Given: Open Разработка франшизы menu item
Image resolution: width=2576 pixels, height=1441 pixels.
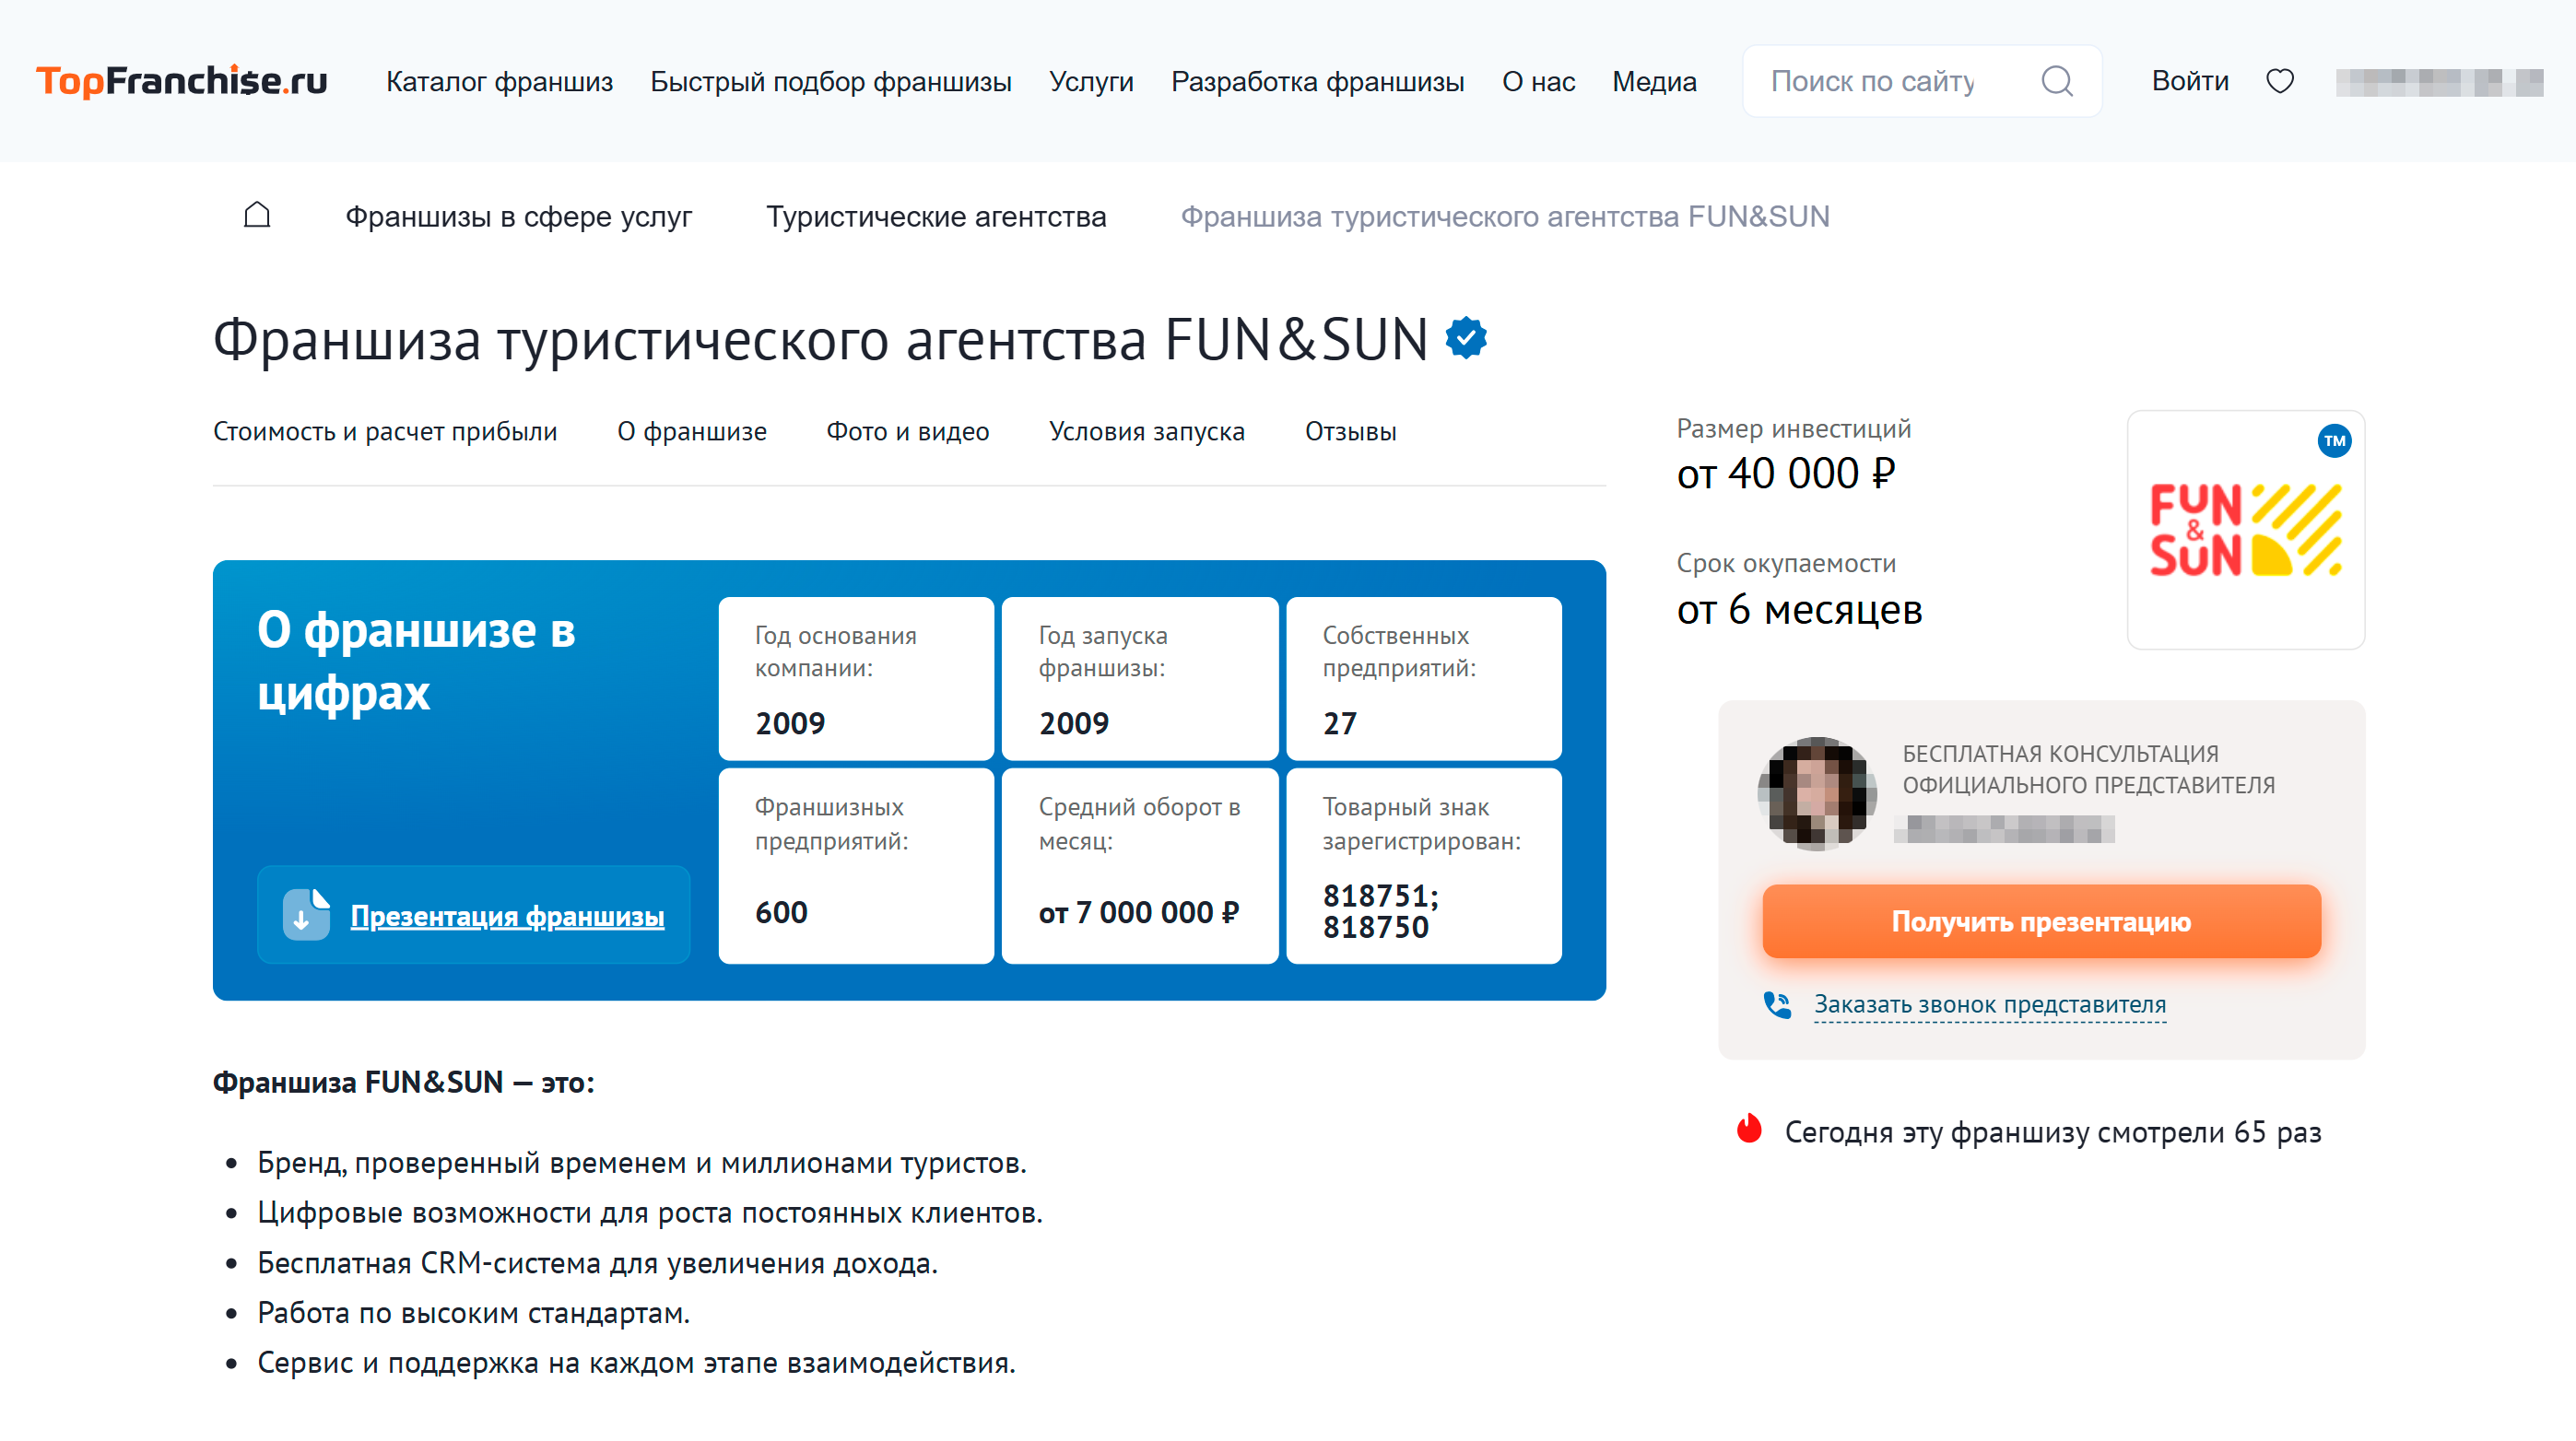Looking at the screenshot, I should click(1317, 81).
